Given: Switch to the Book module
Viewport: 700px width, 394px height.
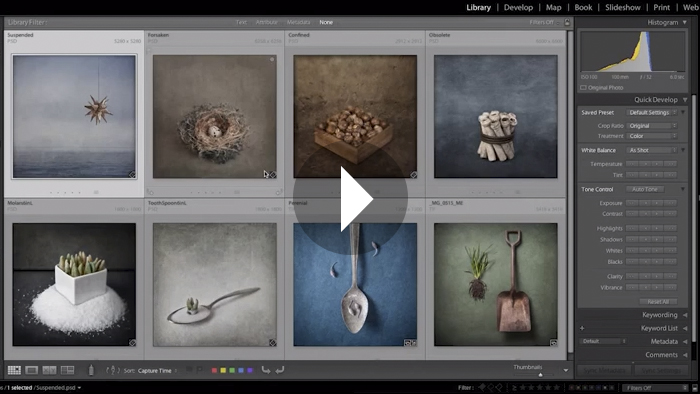Looking at the screenshot, I should [x=583, y=8].
